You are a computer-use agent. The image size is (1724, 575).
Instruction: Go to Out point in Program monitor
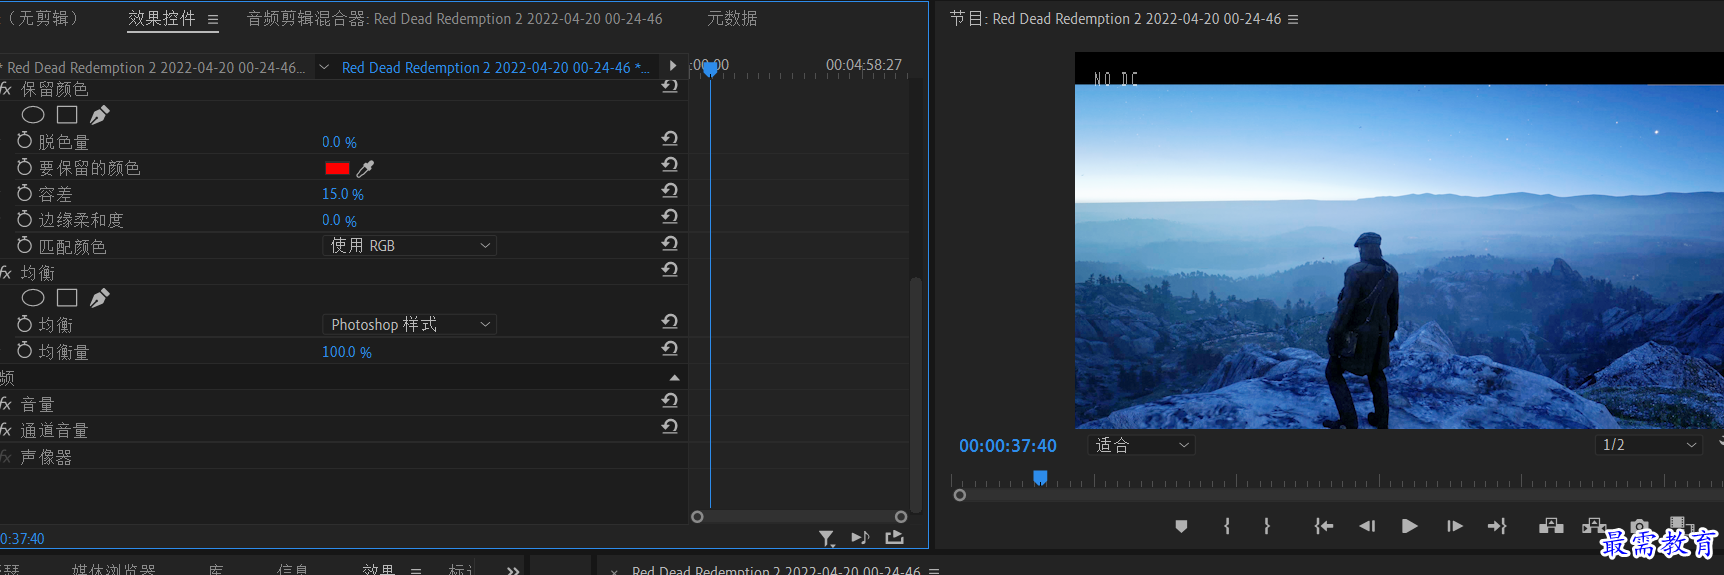click(1497, 526)
